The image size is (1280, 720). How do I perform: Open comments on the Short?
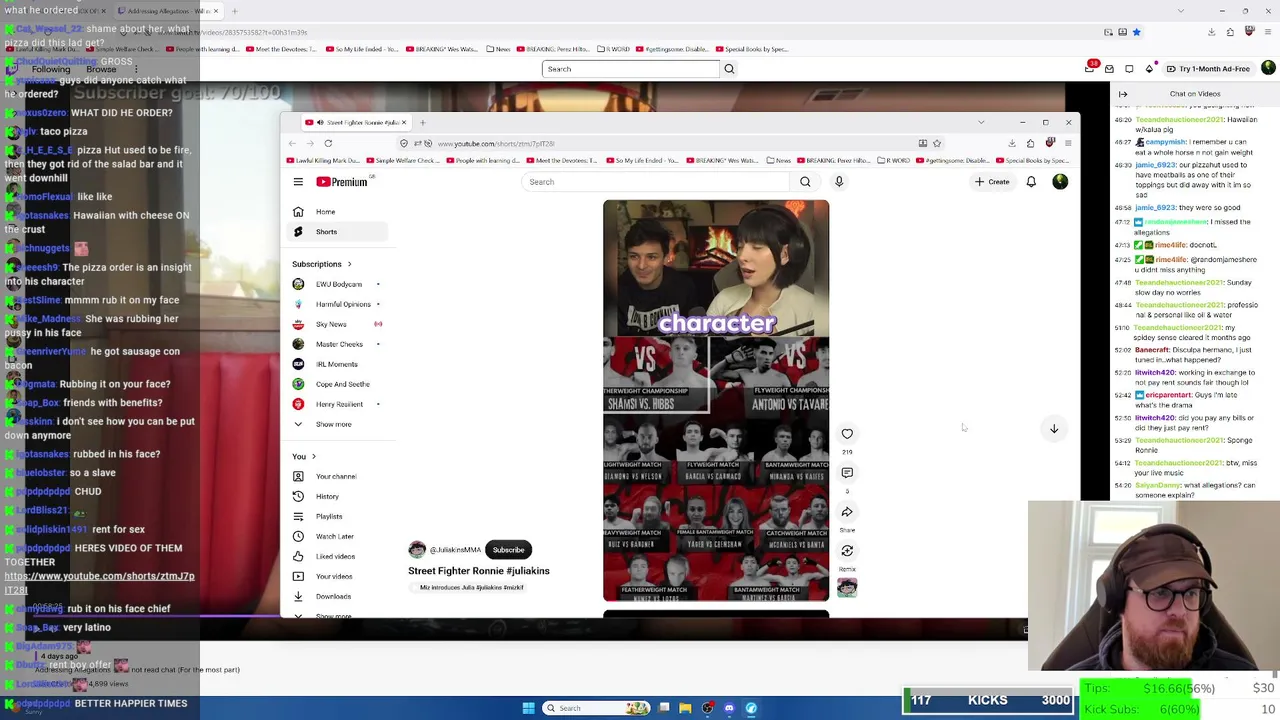click(847, 473)
